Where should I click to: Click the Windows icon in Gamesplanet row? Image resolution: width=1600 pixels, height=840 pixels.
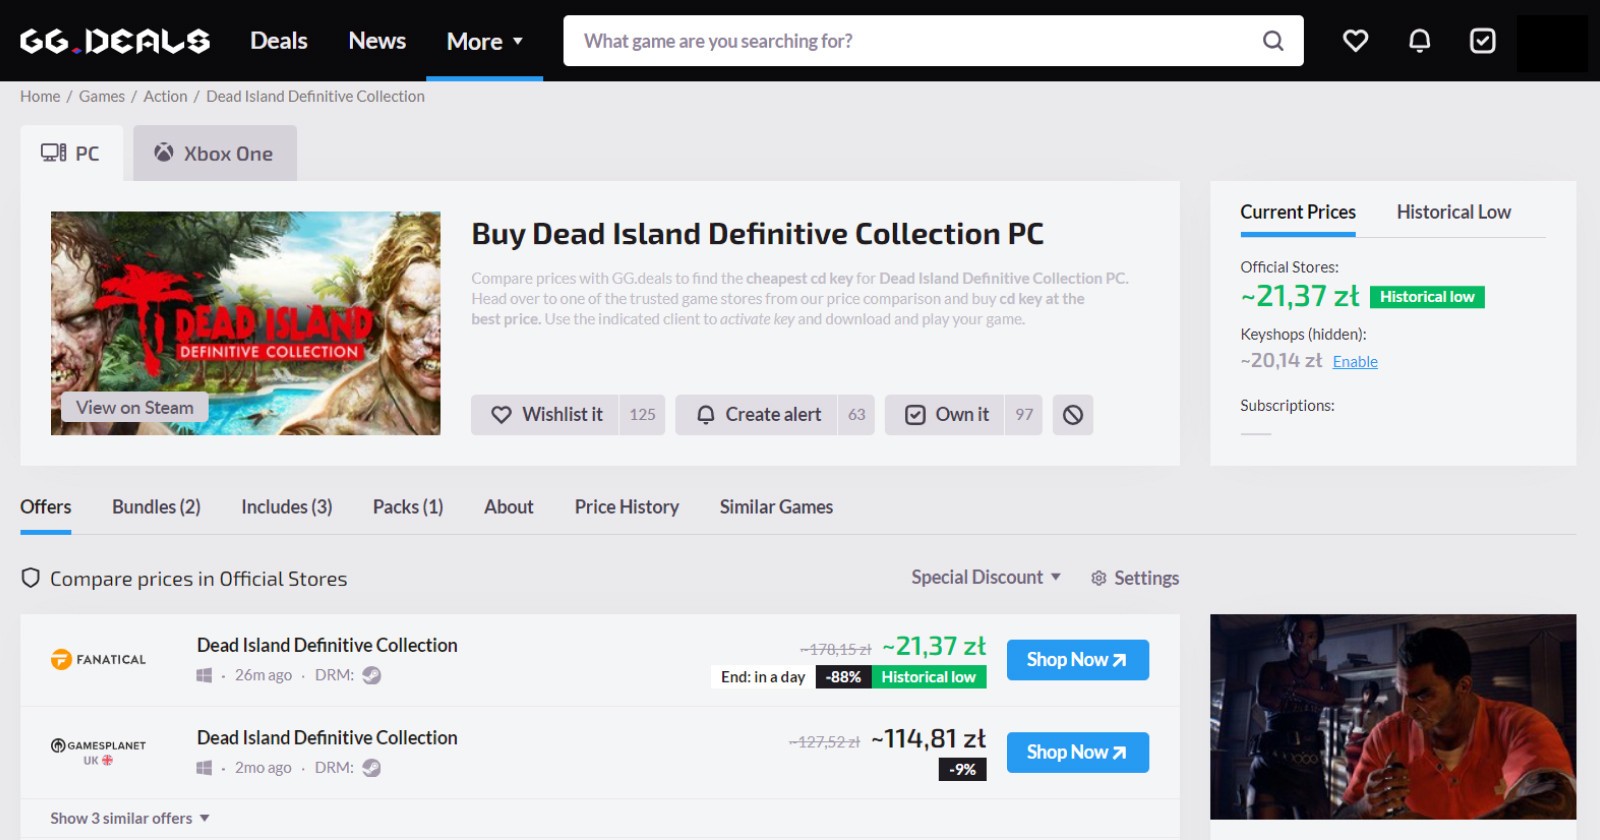[204, 768]
